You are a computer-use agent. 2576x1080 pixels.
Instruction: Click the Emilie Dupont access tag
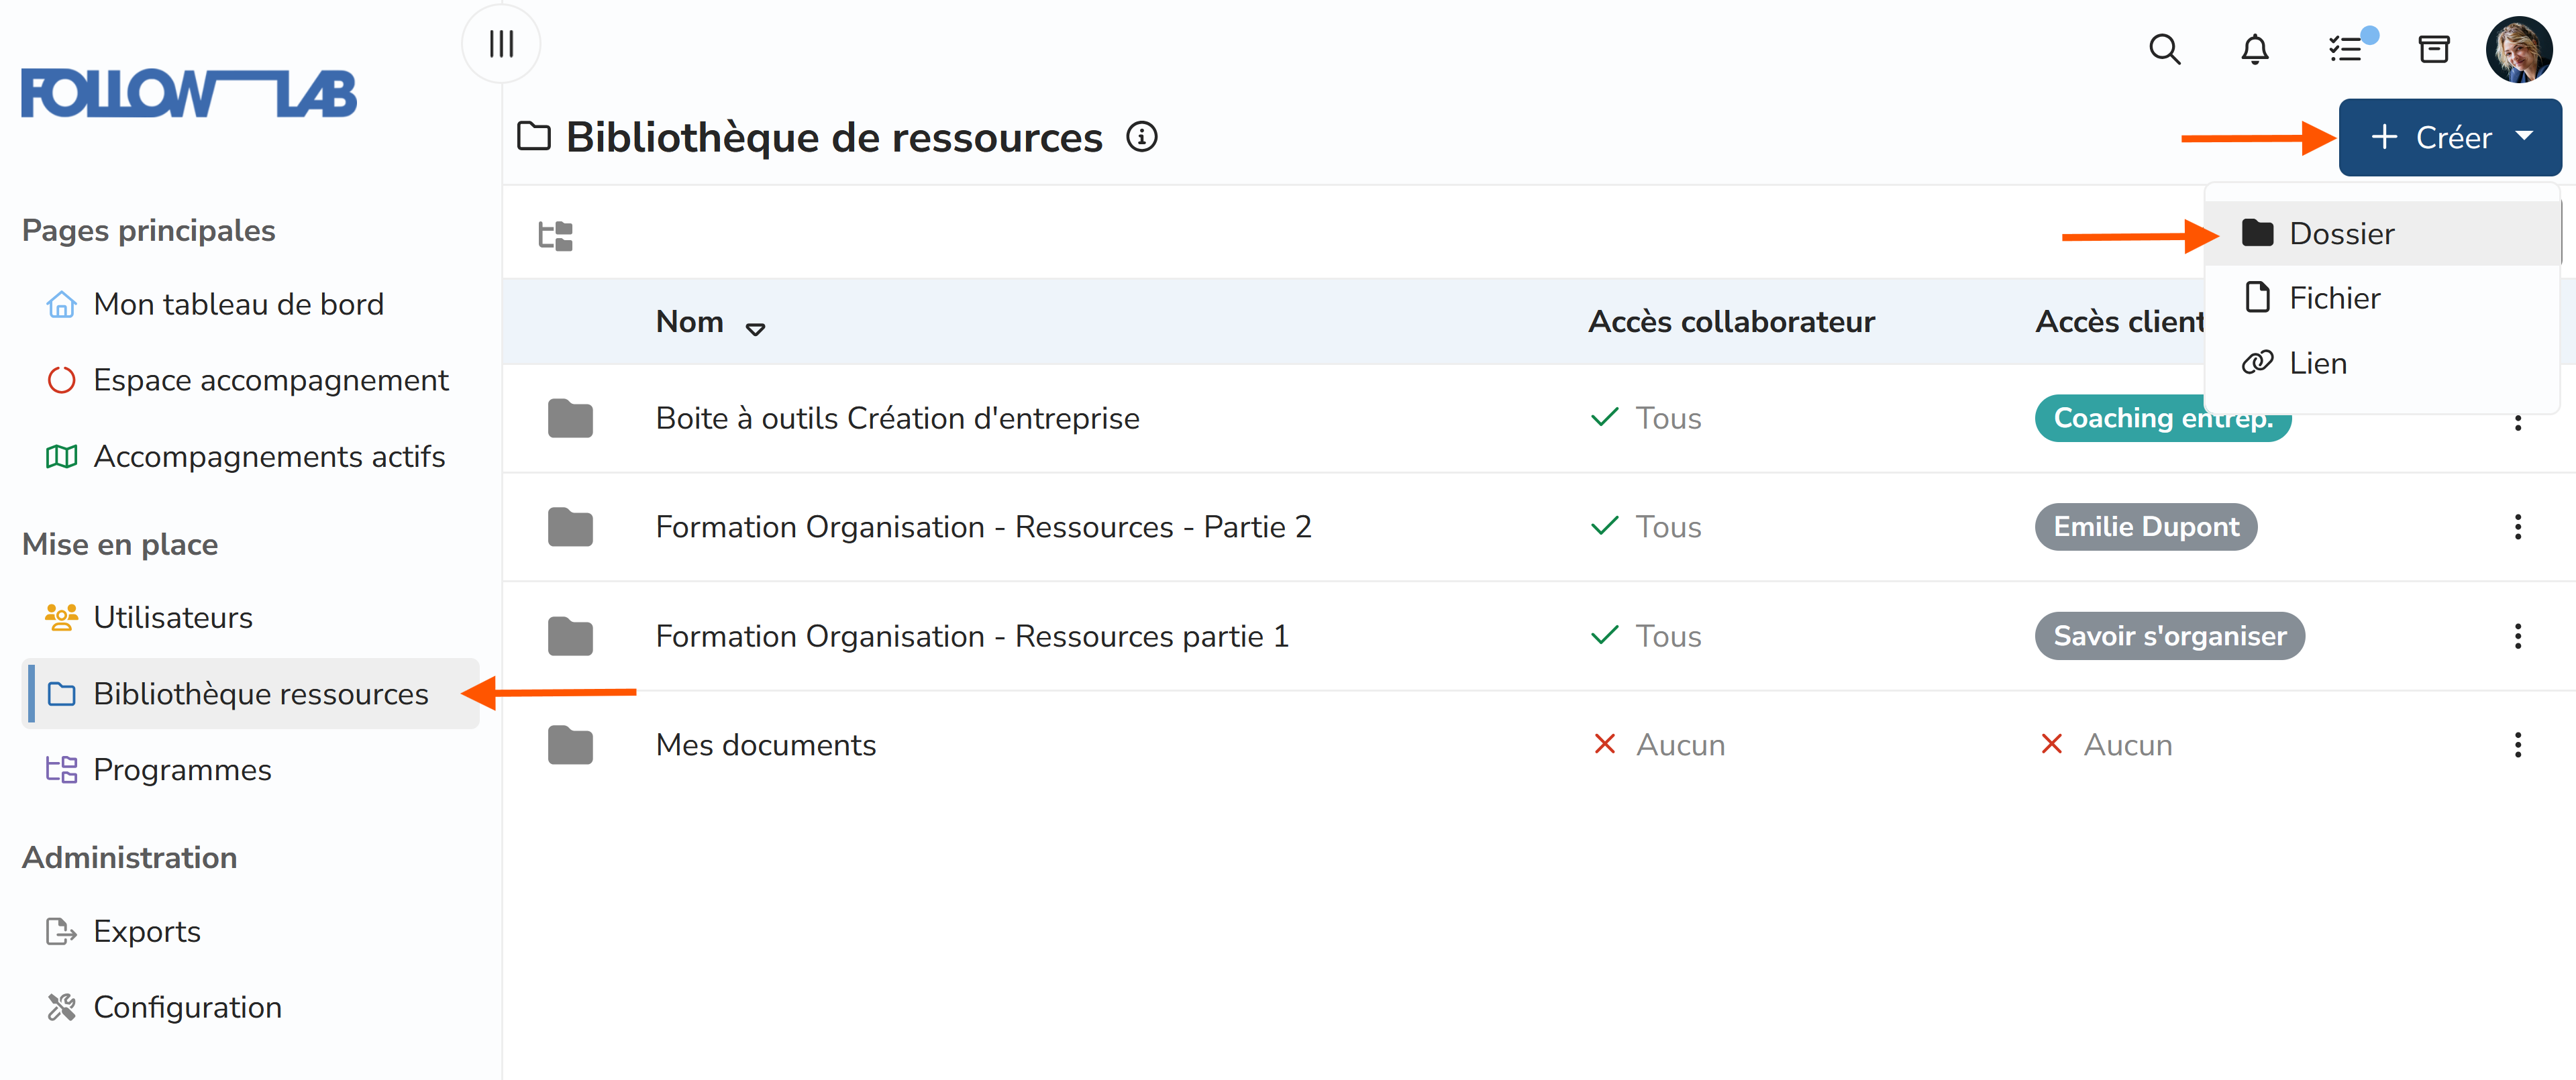click(2146, 527)
